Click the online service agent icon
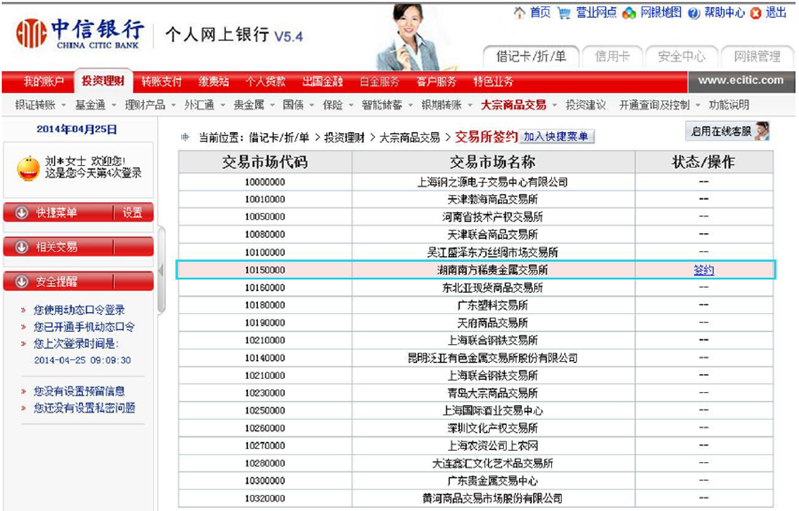The image size is (799, 511). [762, 131]
